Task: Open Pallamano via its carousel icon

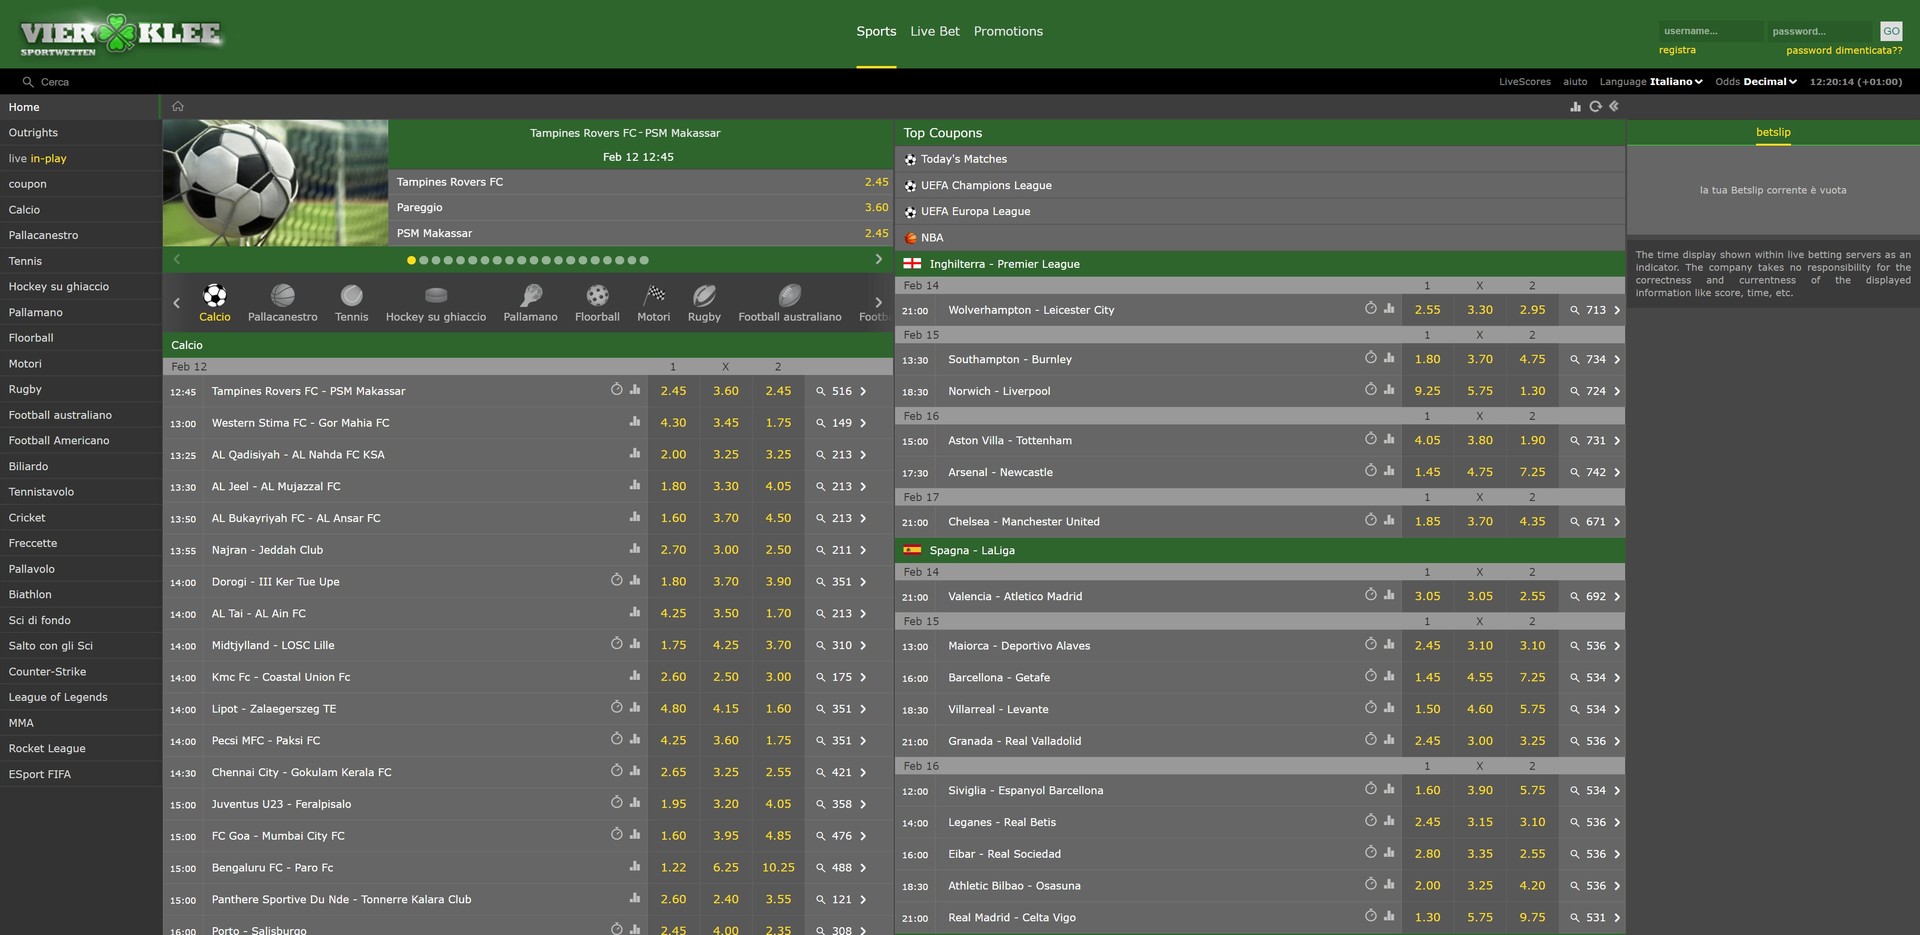Action: pos(531,295)
